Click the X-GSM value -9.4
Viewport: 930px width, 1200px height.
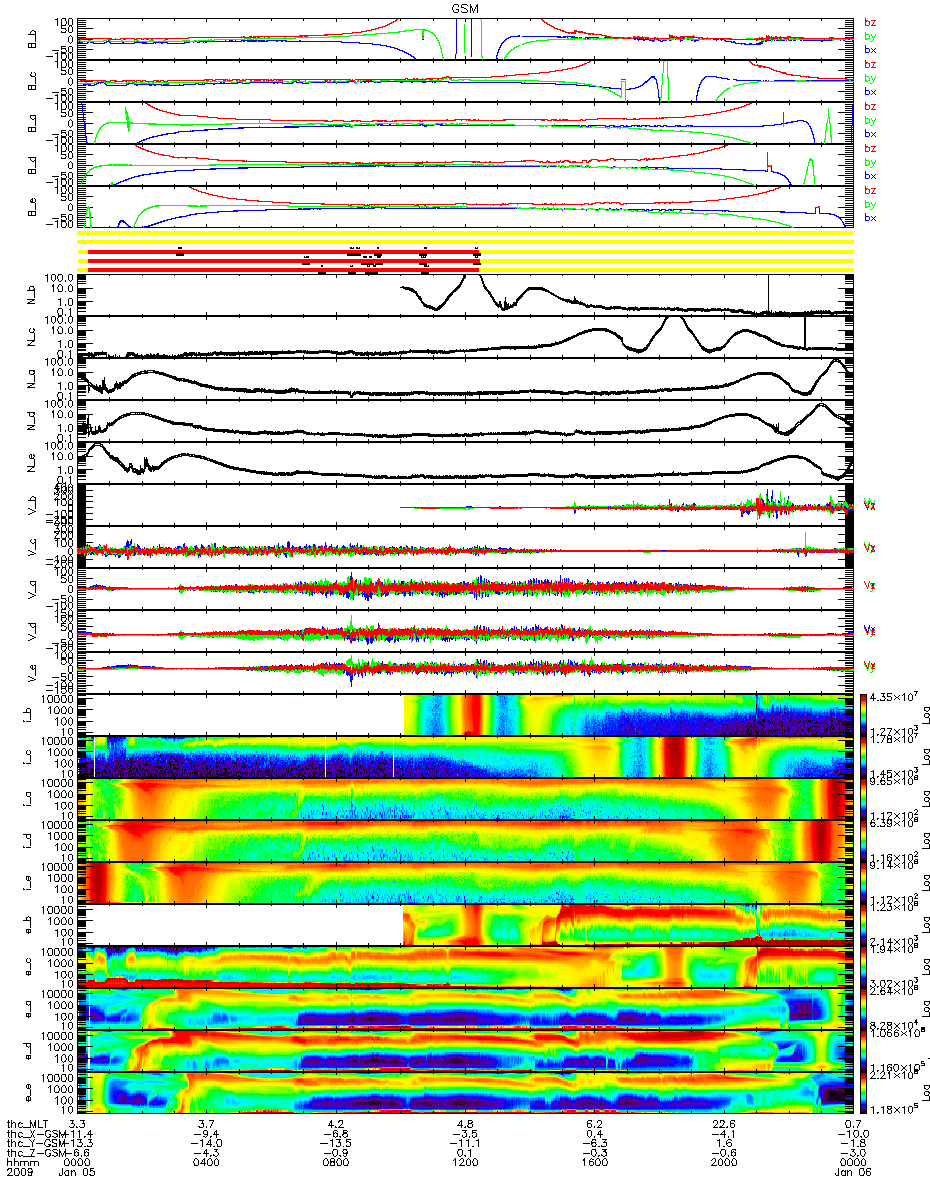(207, 1135)
